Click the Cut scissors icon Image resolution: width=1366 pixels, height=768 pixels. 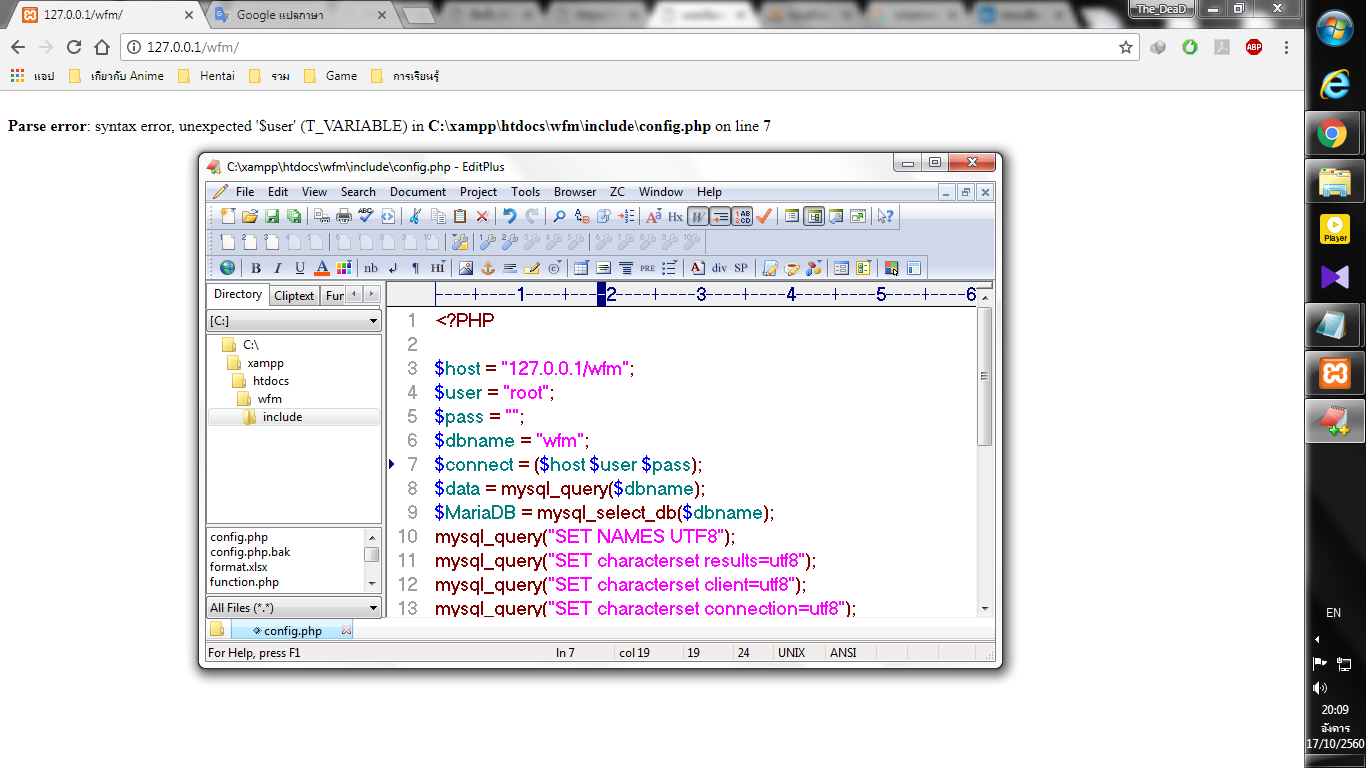pyautogui.click(x=415, y=216)
